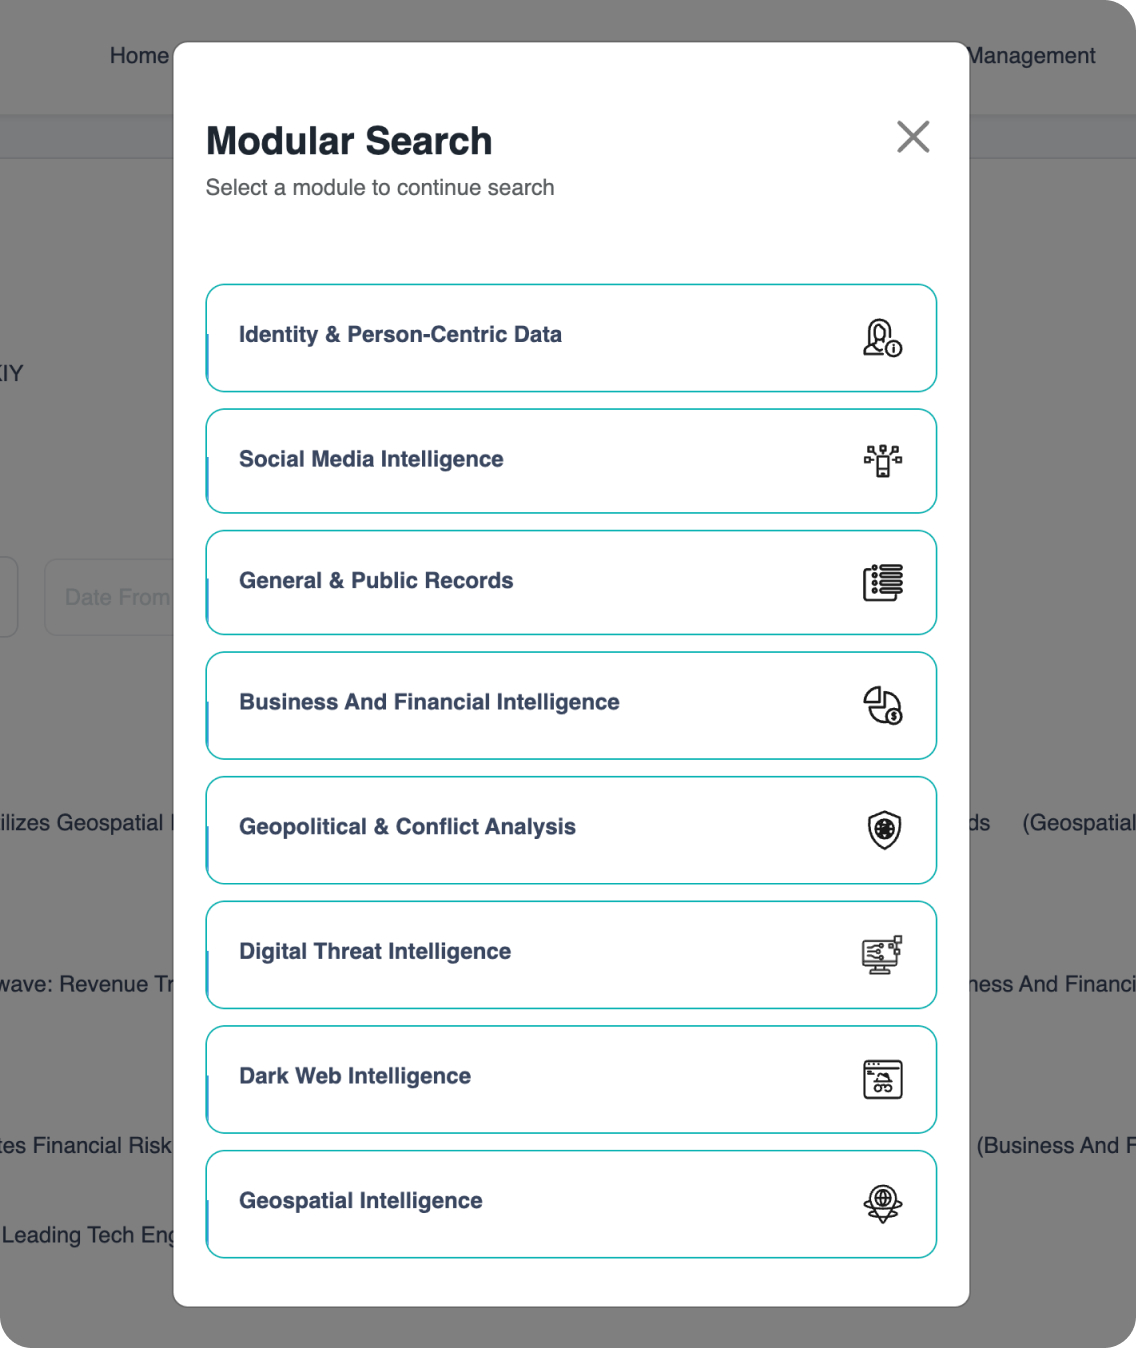Click the Business And Financial Intelligence chart icon

(x=882, y=705)
